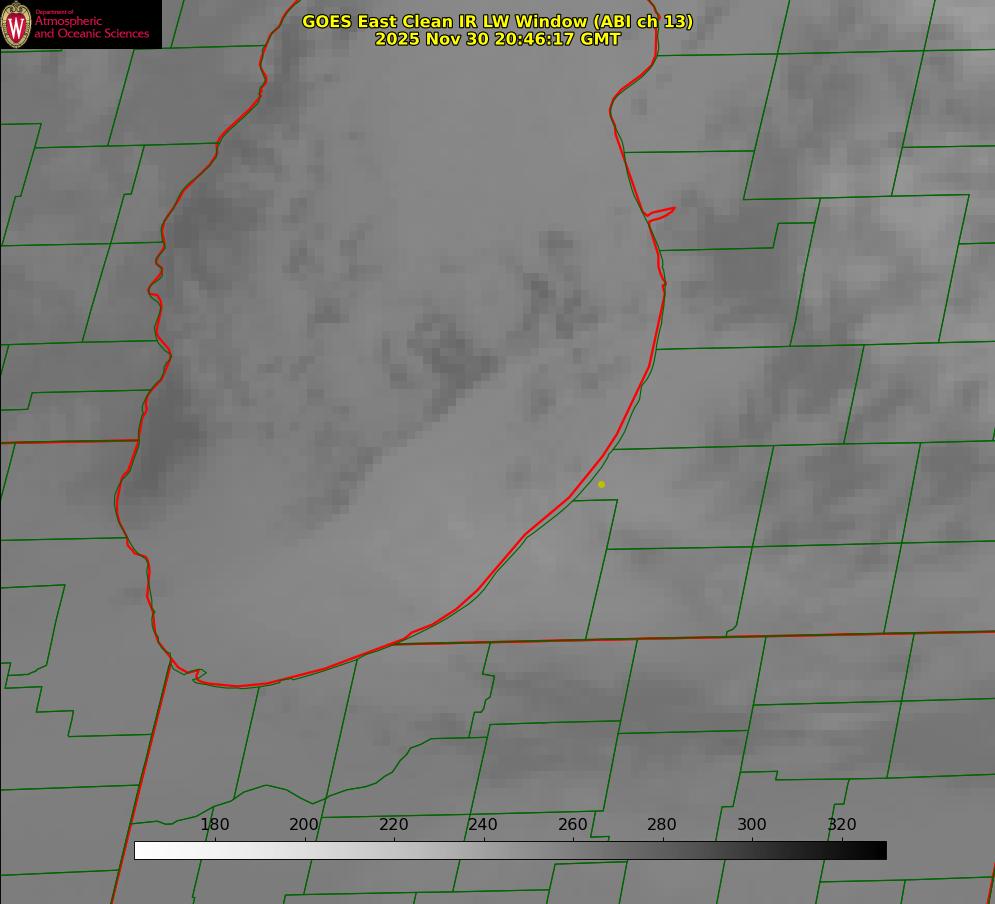This screenshot has width=995, height=904.
Task: Click the yellow dot marker near the lakeshore
Action: pos(601,484)
